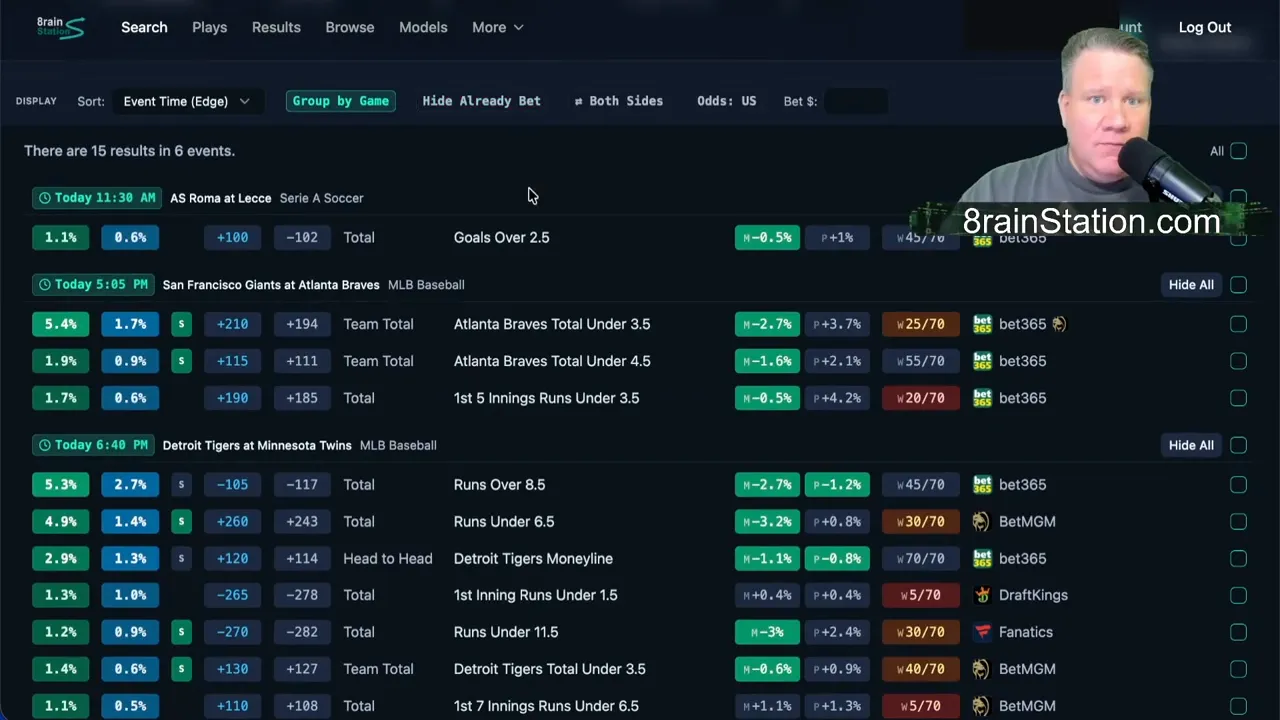Change the Odds: US format selector

pos(726,101)
